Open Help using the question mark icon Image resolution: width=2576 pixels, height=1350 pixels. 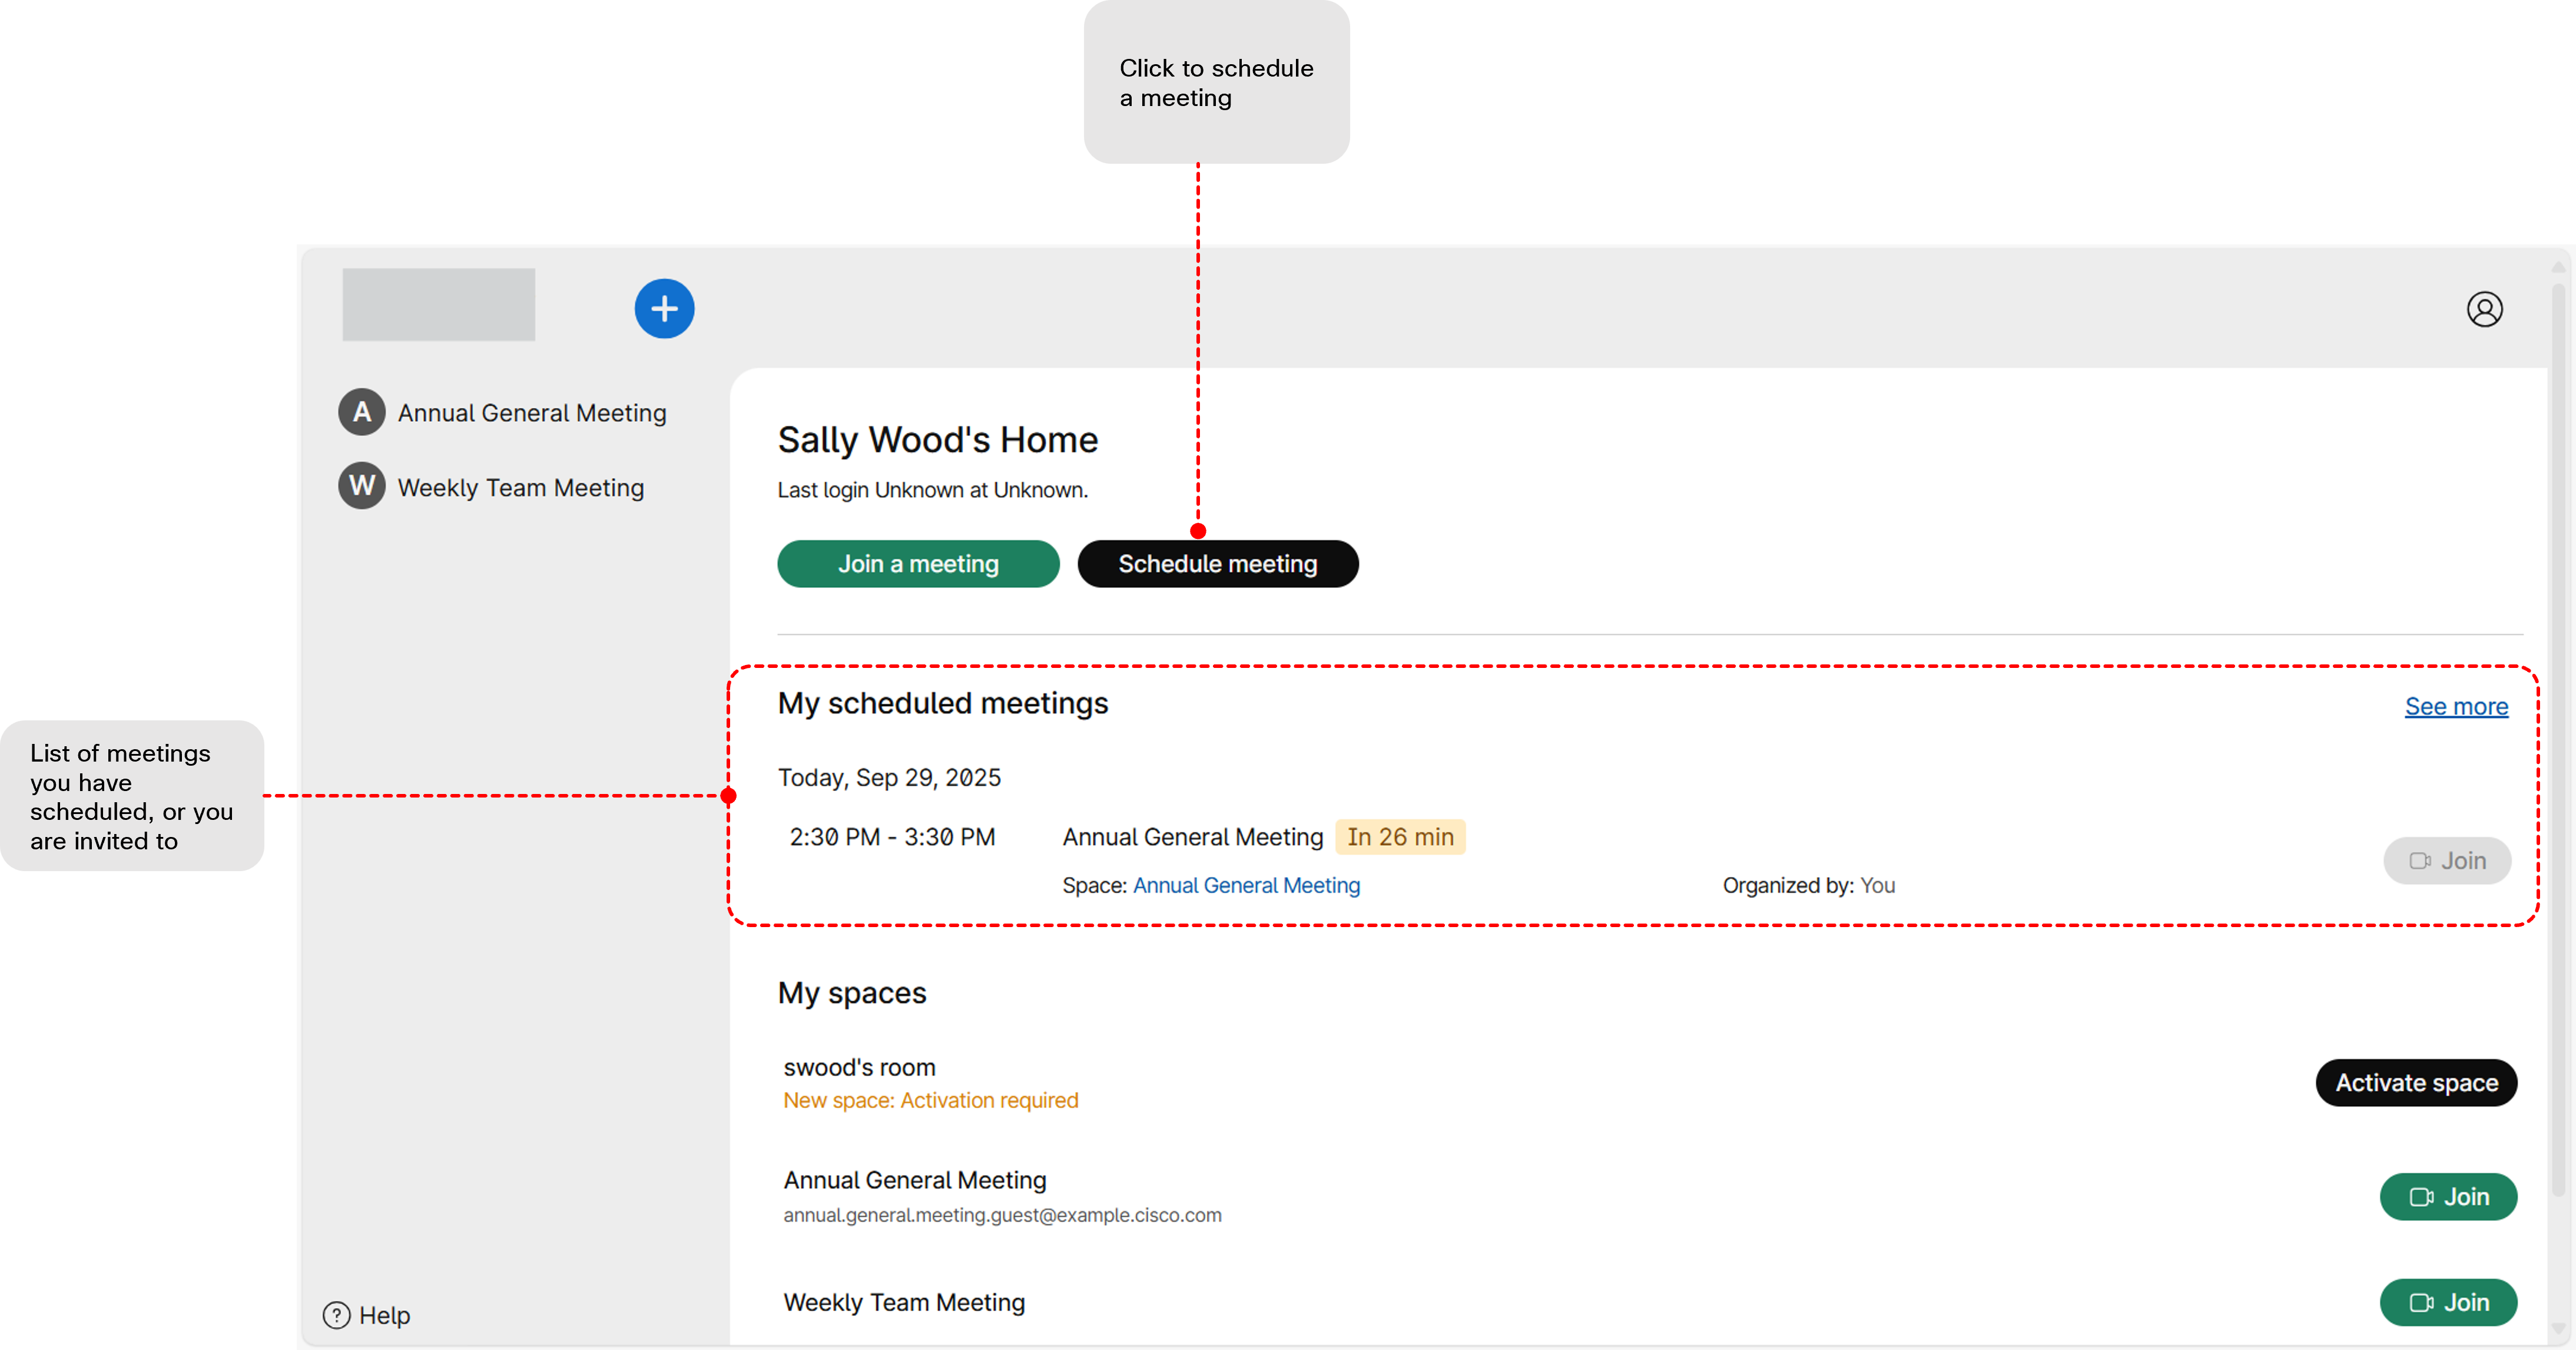click(336, 1315)
